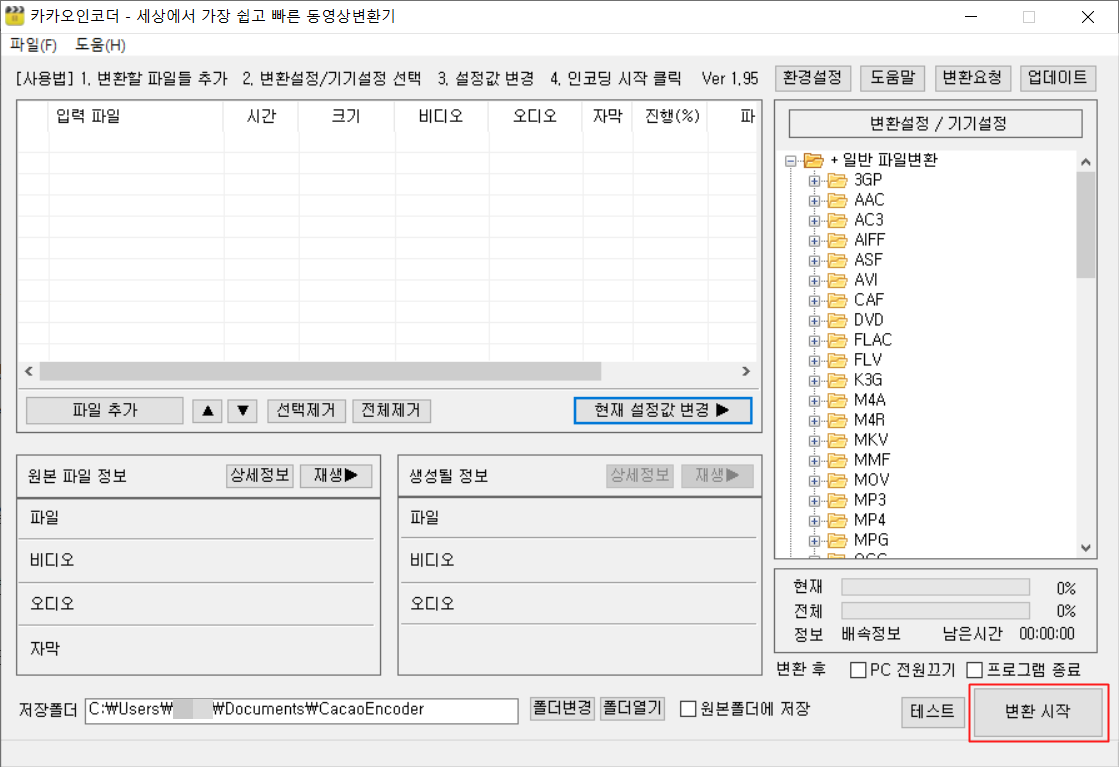Click the MOV folder icon
The image size is (1119, 767).
(x=837, y=479)
